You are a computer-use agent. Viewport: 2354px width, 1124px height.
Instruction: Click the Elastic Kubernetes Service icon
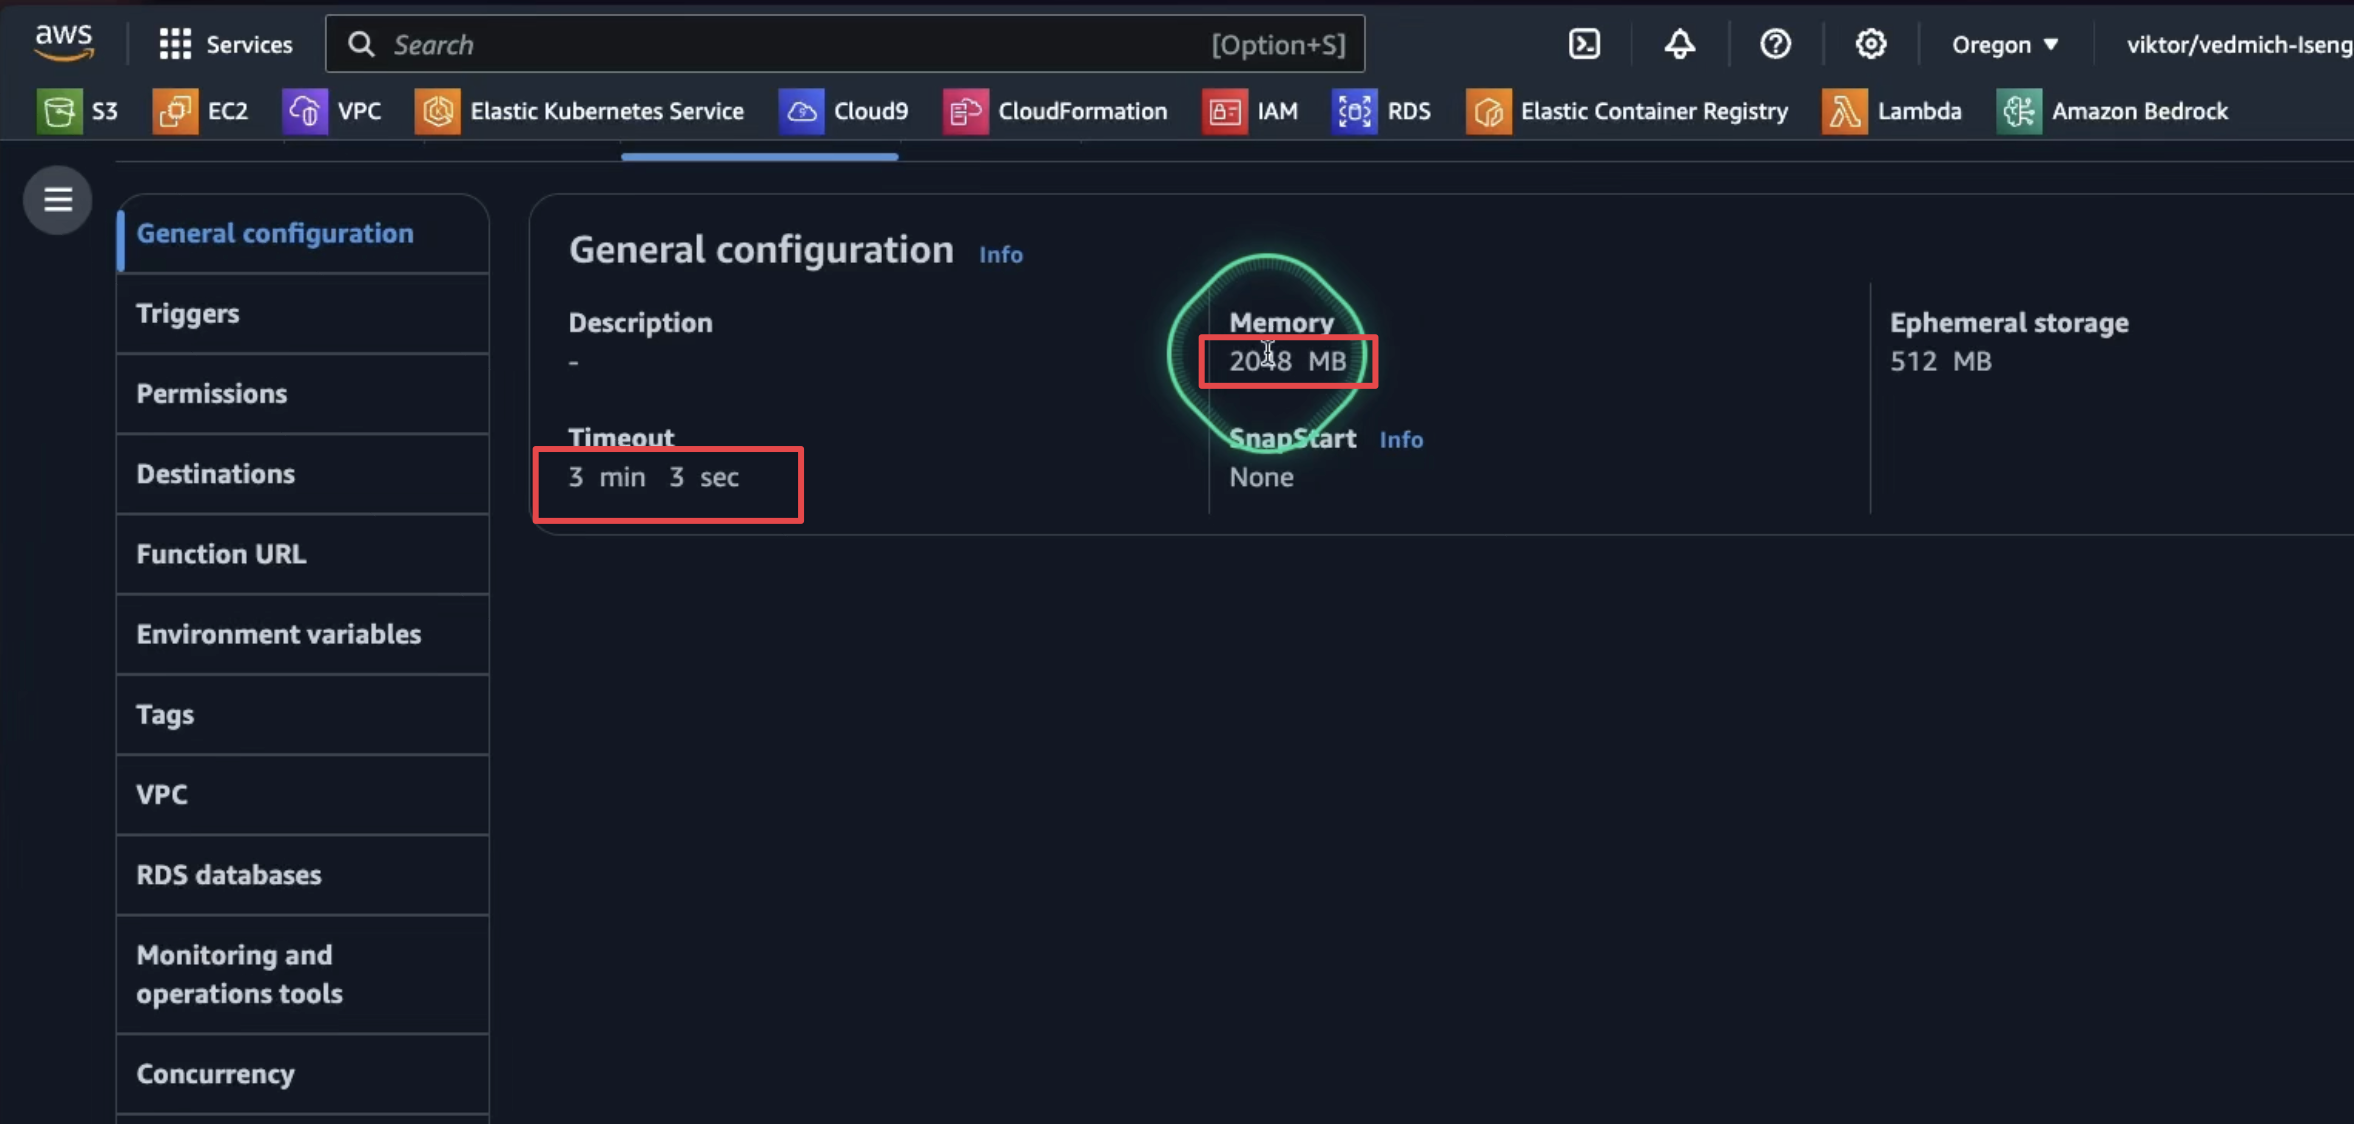pos(437,111)
